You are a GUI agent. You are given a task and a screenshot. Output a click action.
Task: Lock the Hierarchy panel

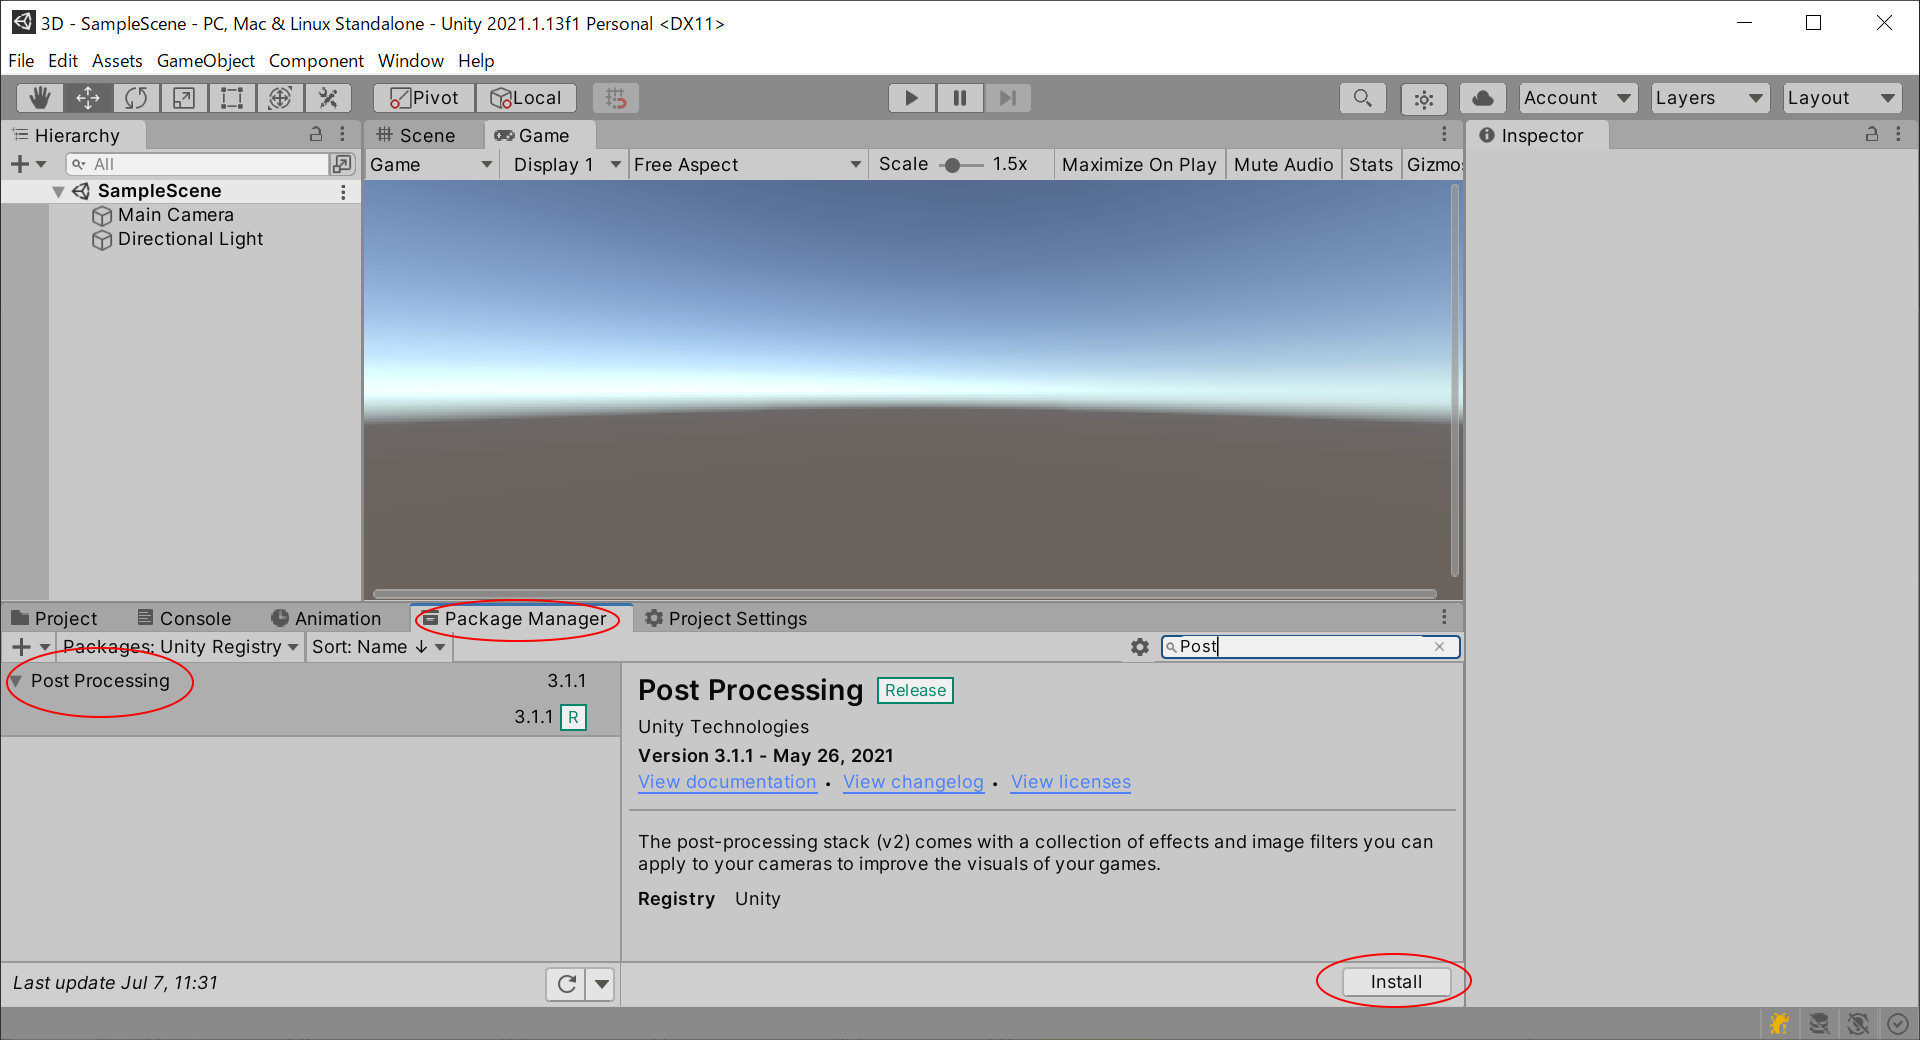tap(316, 134)
